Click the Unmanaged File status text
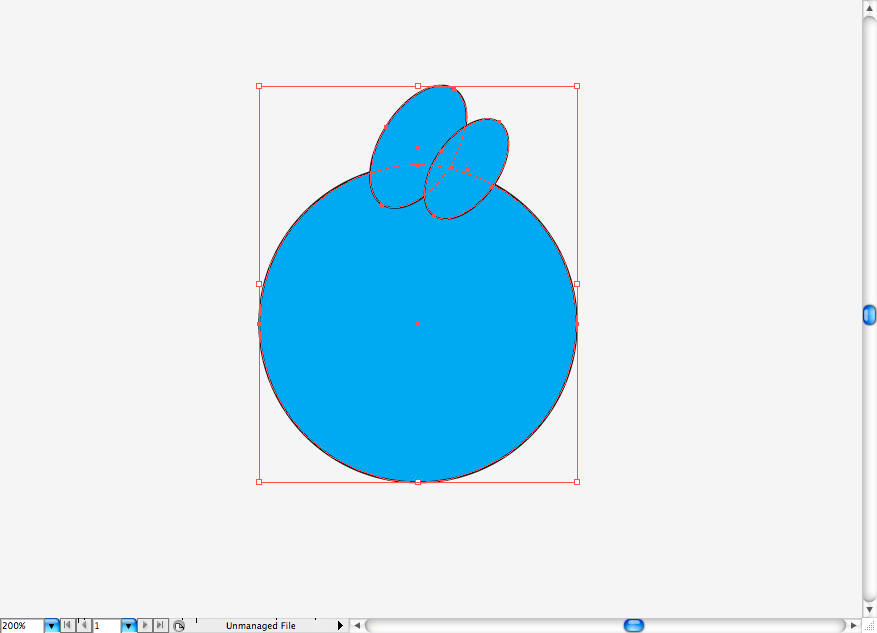This screenshot has height=633, width=877. pos(261,626)
